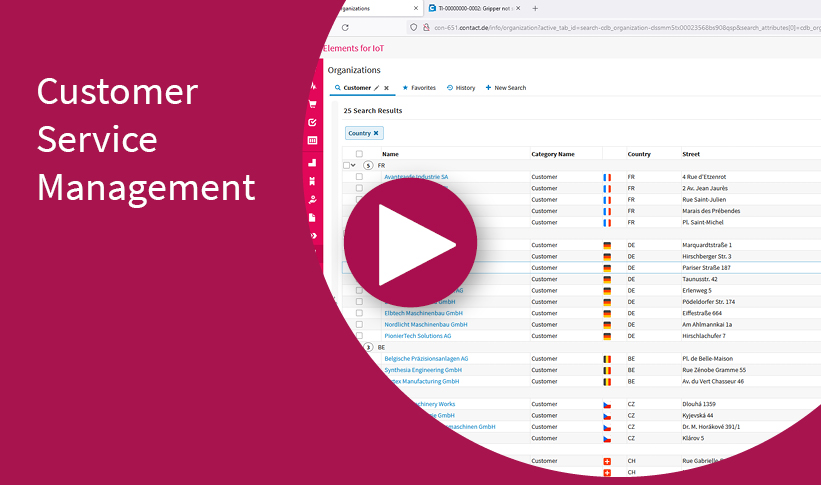Screen dimensions: 821x485
Task: Click the edit pencil on Customer search
Action: click(x=376, y=88)
